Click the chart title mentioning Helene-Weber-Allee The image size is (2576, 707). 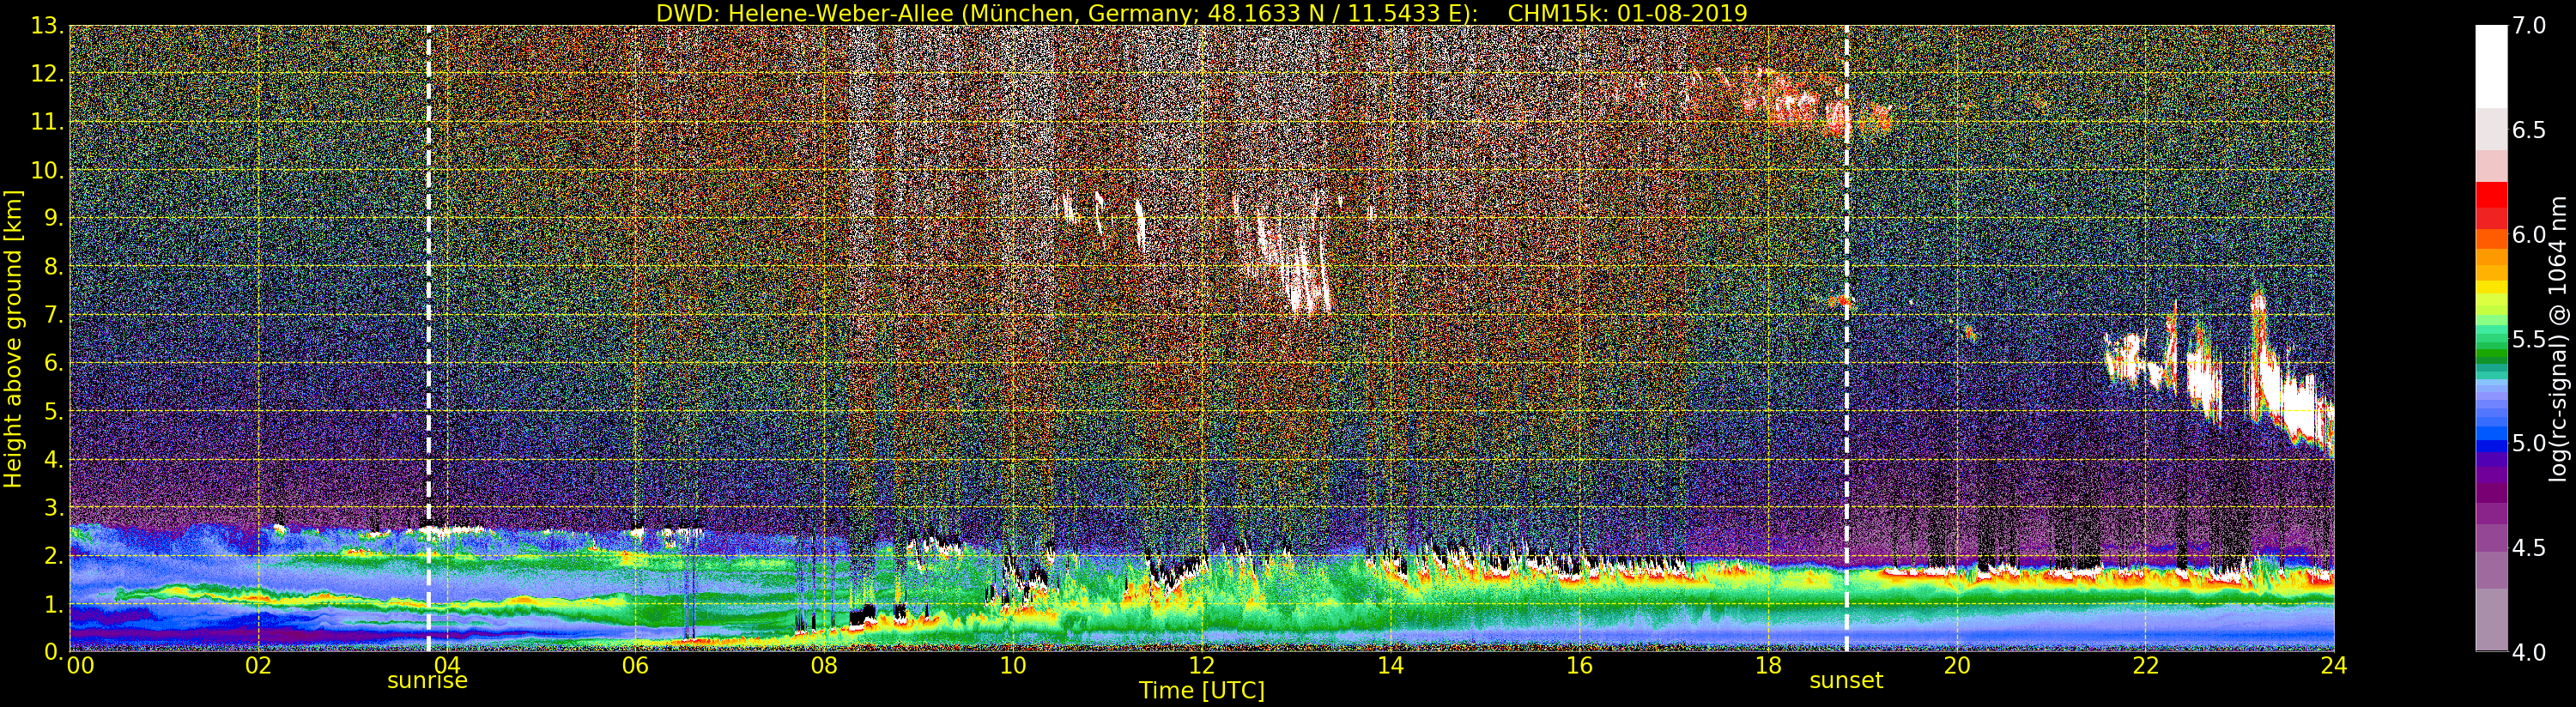point(1201,13)
